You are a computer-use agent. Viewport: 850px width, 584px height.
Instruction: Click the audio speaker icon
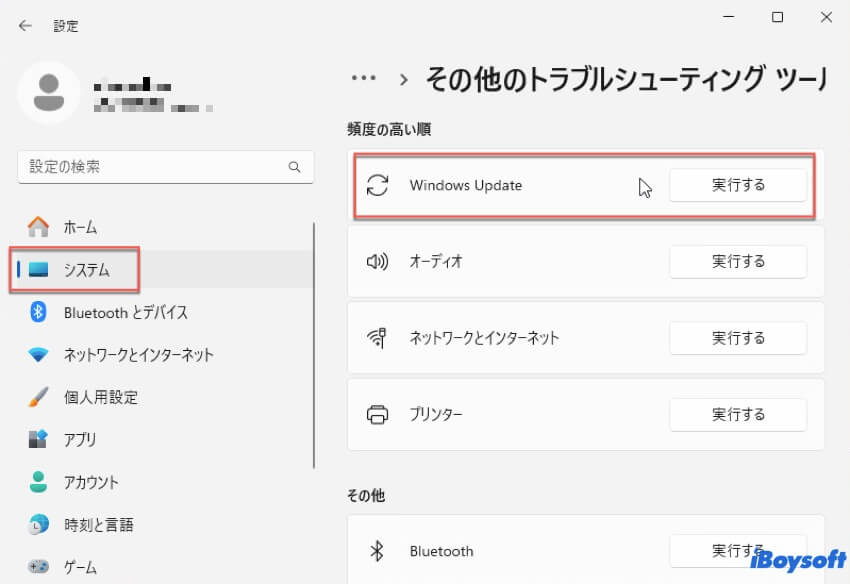point(377,262)
